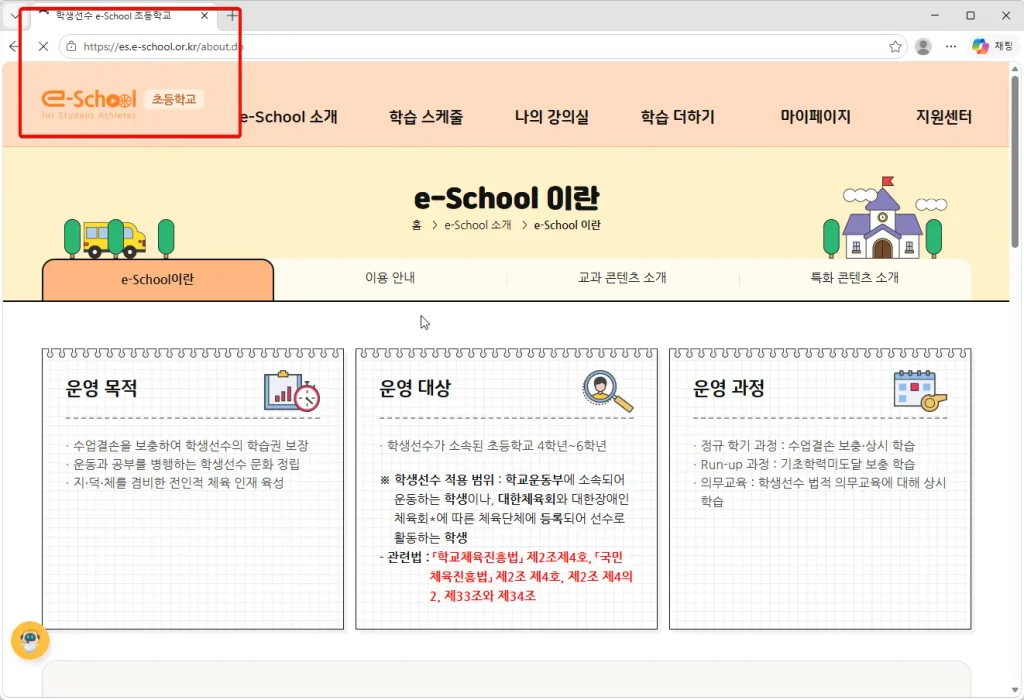The image size is (1024, 700).
Task: Click the 운영 과정 calendar whistle icon
Action: pos(920,390)
